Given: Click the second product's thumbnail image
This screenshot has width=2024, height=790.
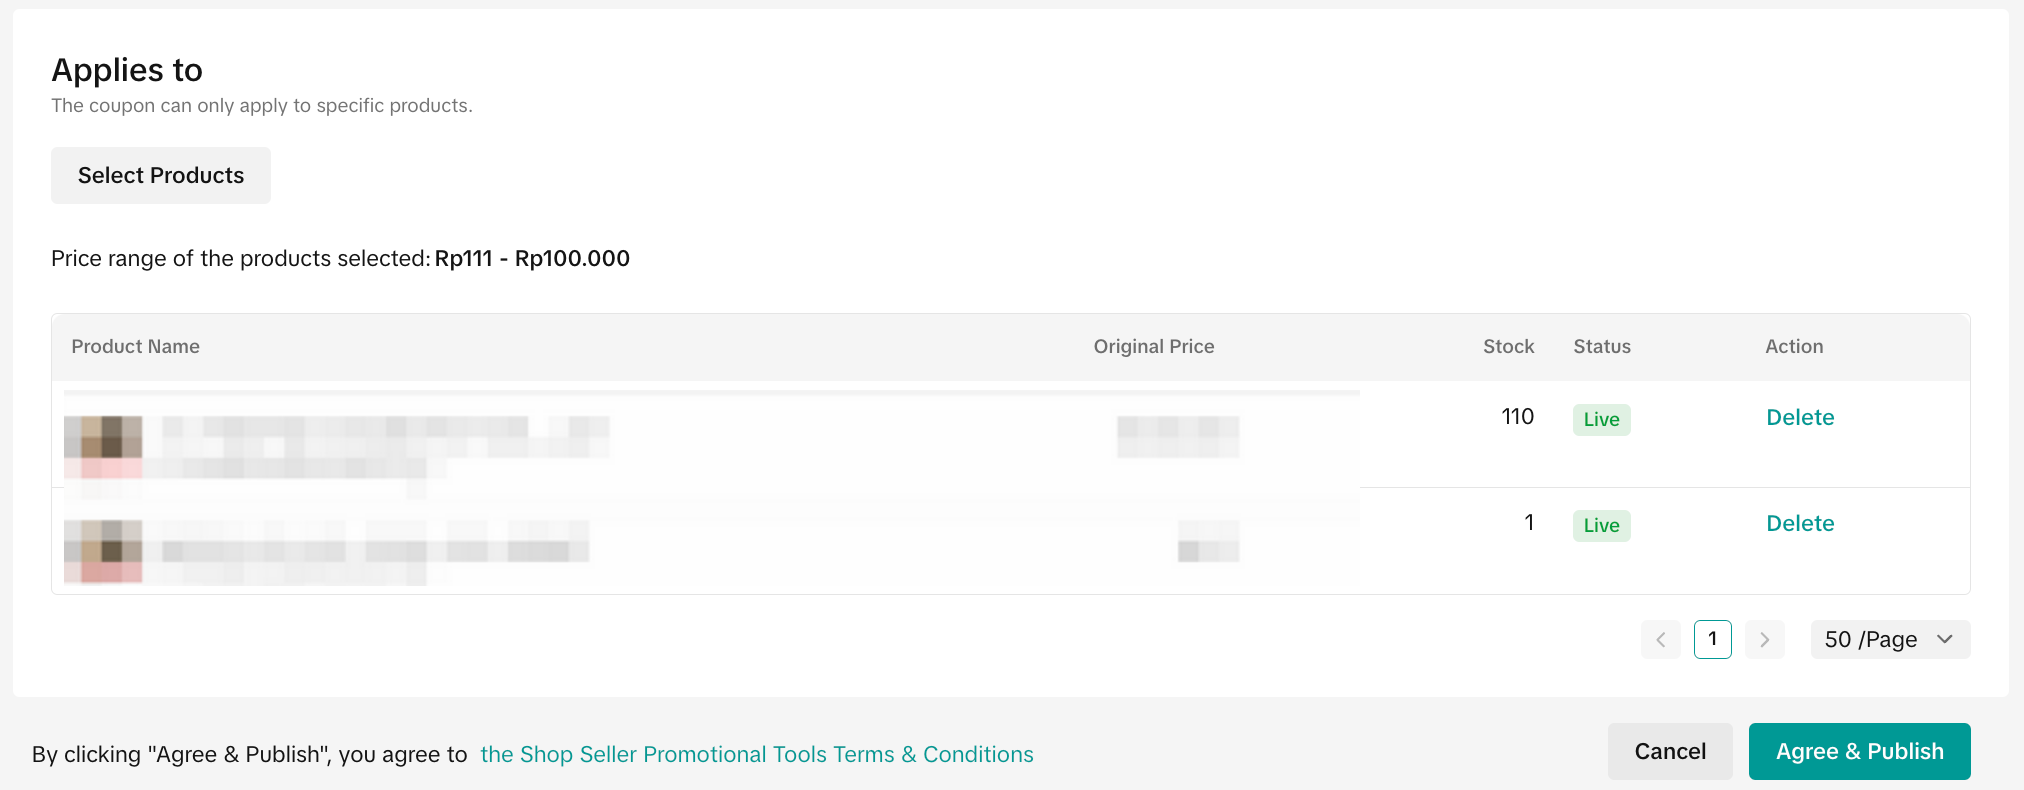Looking at the screenshot, I should click(x=103, y=551).
